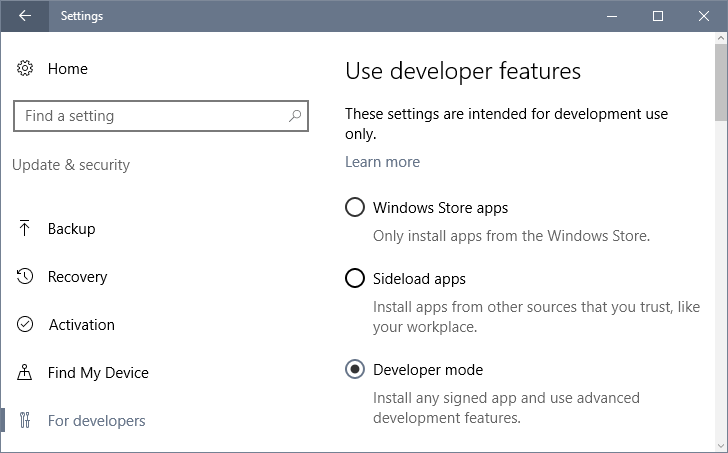Click the Find a setting search box
Viewport: 728px width, 453px height.
[161, 116]
